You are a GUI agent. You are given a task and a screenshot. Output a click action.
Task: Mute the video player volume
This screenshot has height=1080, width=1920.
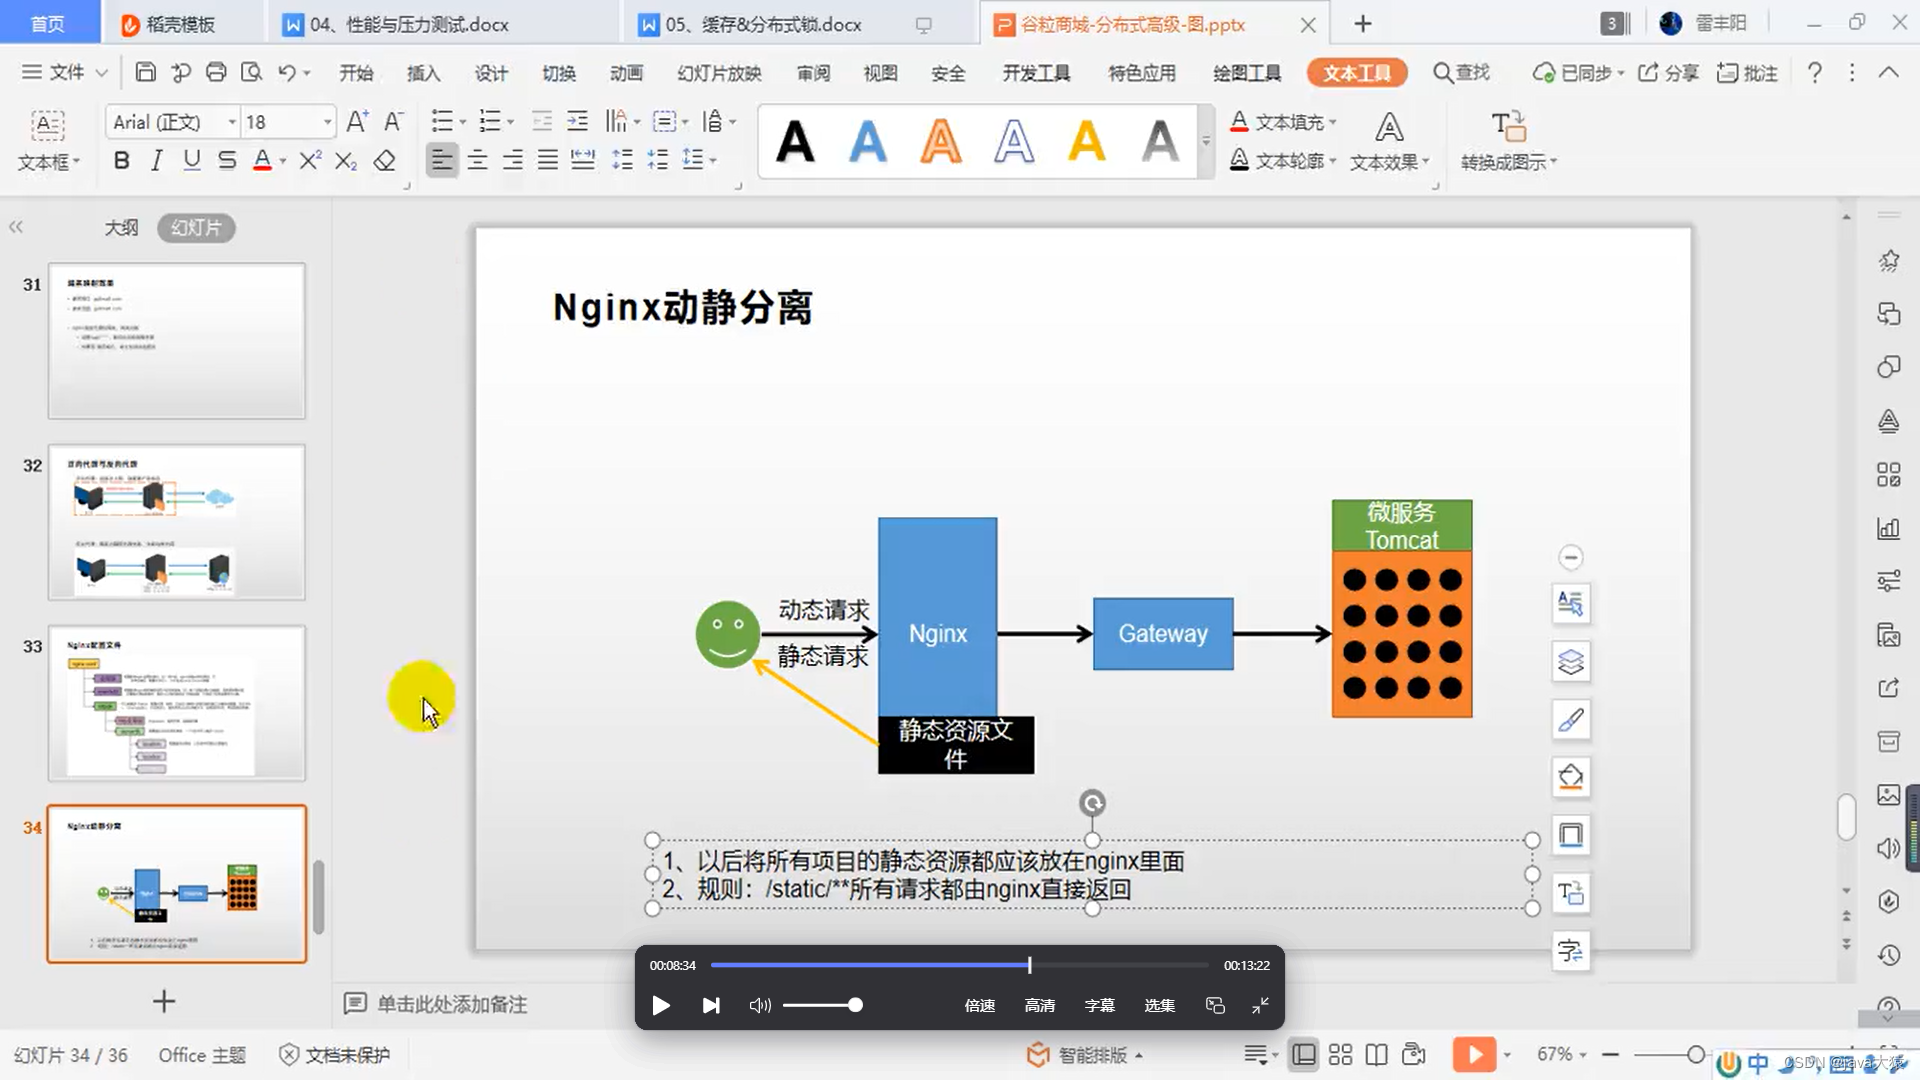(759, 1005)
